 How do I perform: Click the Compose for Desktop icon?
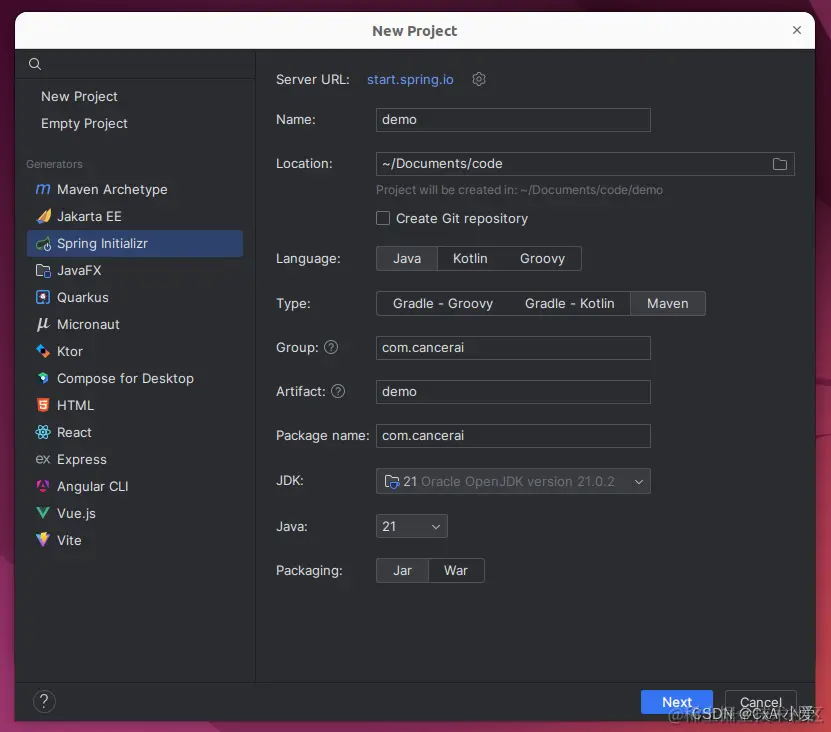pos(43,378)
